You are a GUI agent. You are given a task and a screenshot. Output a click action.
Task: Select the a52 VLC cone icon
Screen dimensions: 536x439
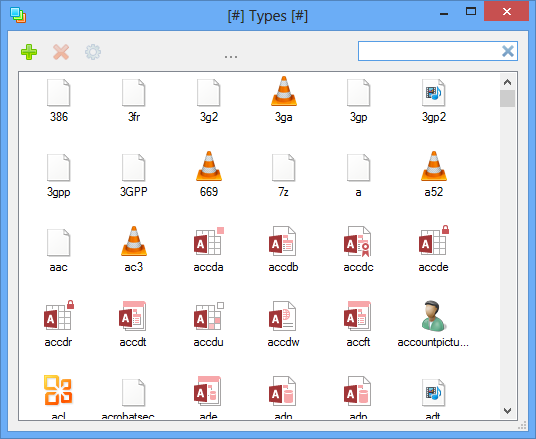coord(434,166)
